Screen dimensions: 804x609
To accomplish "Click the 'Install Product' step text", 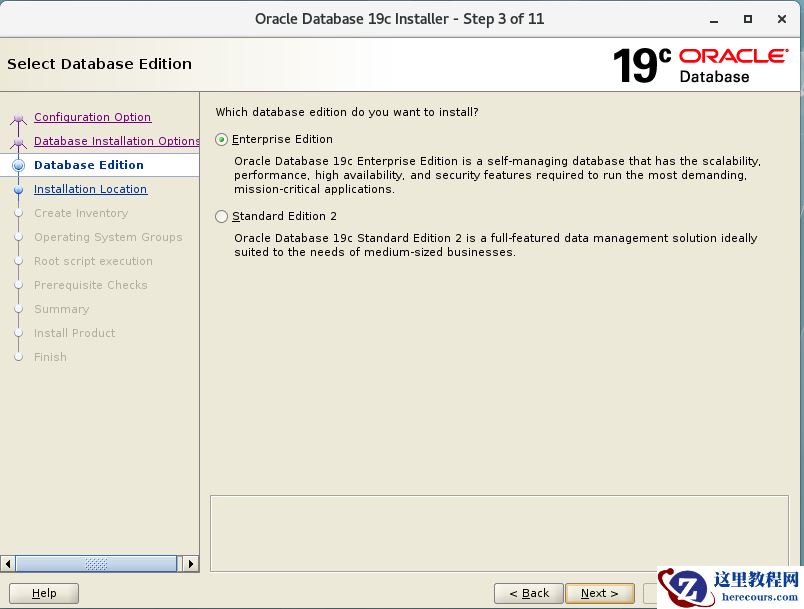I will (74, 333).
